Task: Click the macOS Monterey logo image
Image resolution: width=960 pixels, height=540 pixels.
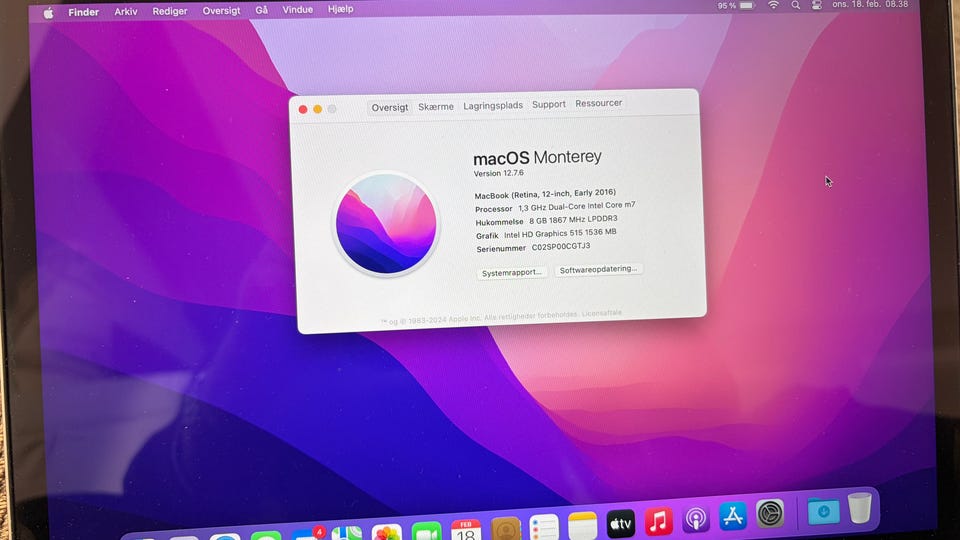Action: point(386,223)
